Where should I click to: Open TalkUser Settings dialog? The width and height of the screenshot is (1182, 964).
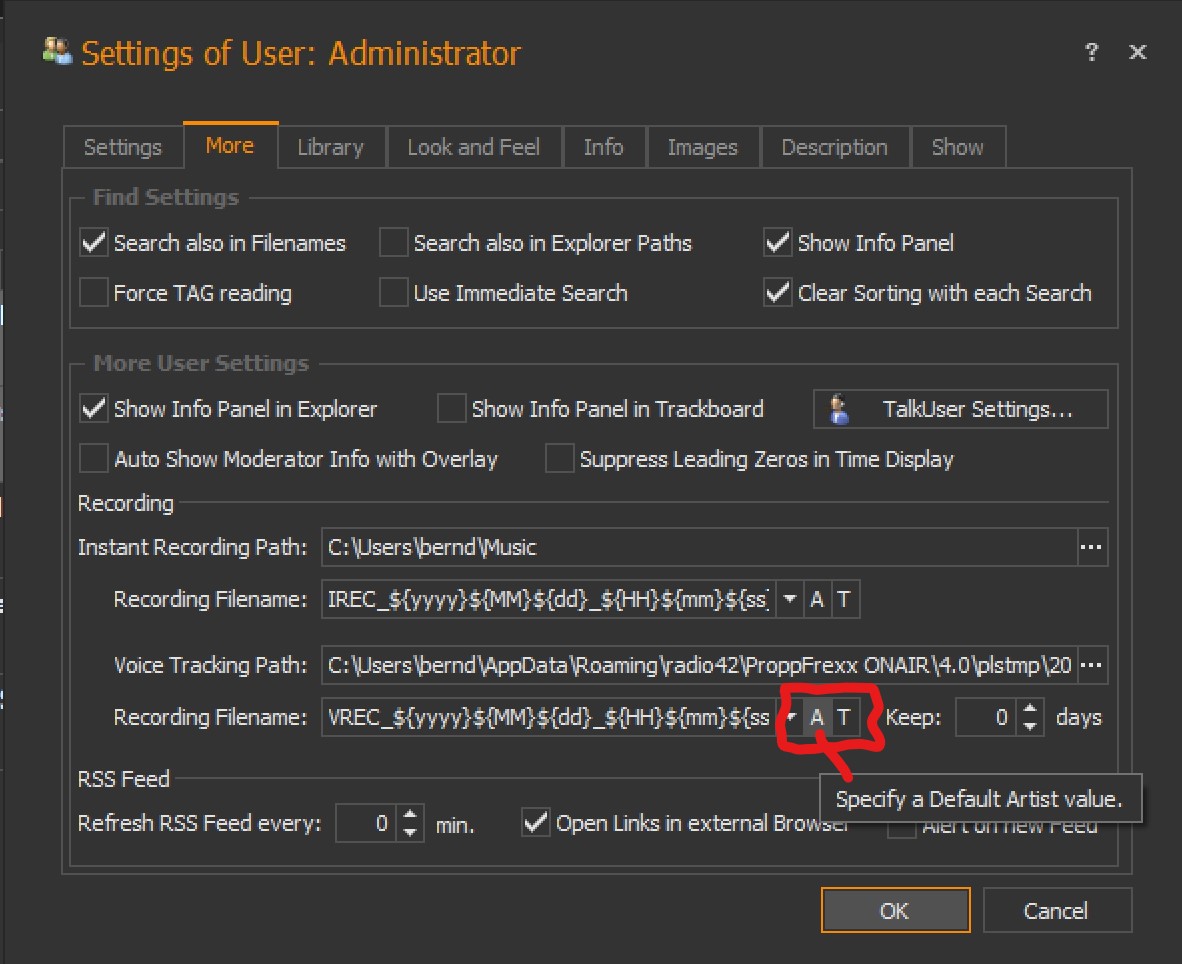click(x=960, y=409)
